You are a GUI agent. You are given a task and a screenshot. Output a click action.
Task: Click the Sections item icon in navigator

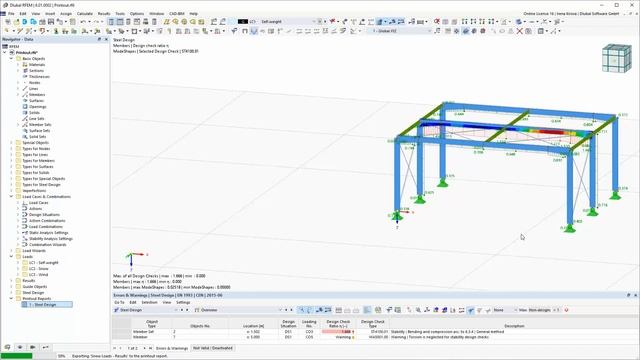(x=25, y=71)
